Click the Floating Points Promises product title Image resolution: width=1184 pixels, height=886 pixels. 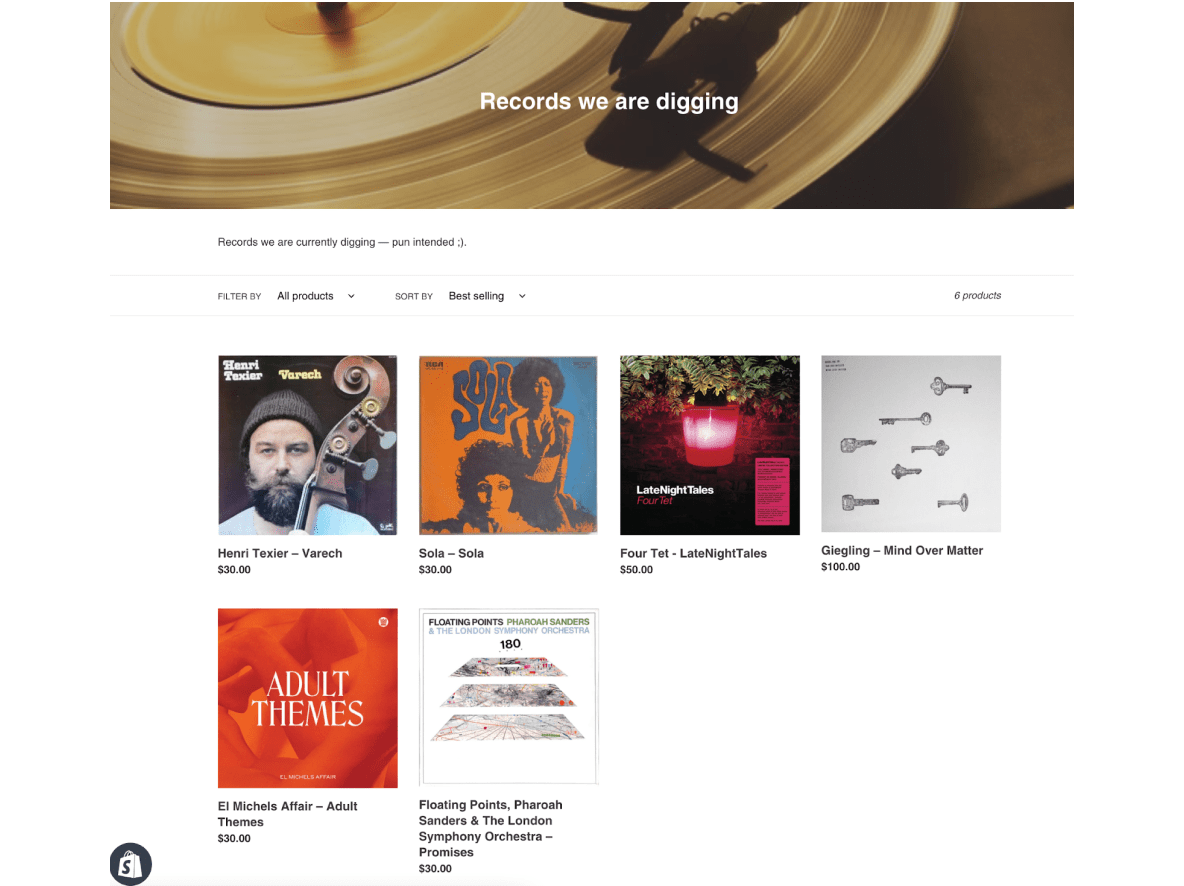tap(491, 829)
